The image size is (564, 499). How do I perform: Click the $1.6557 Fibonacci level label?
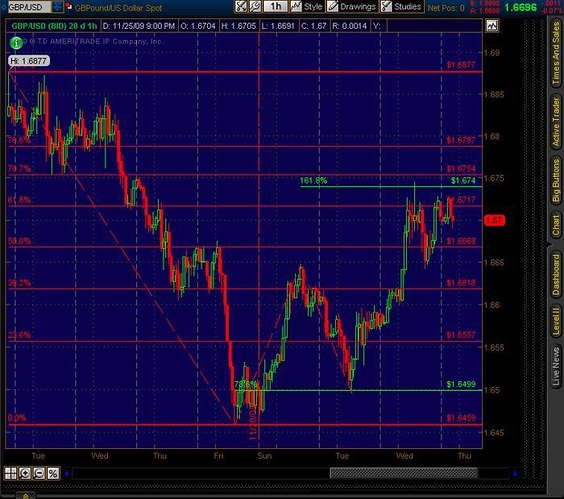[x=461, y=335]
